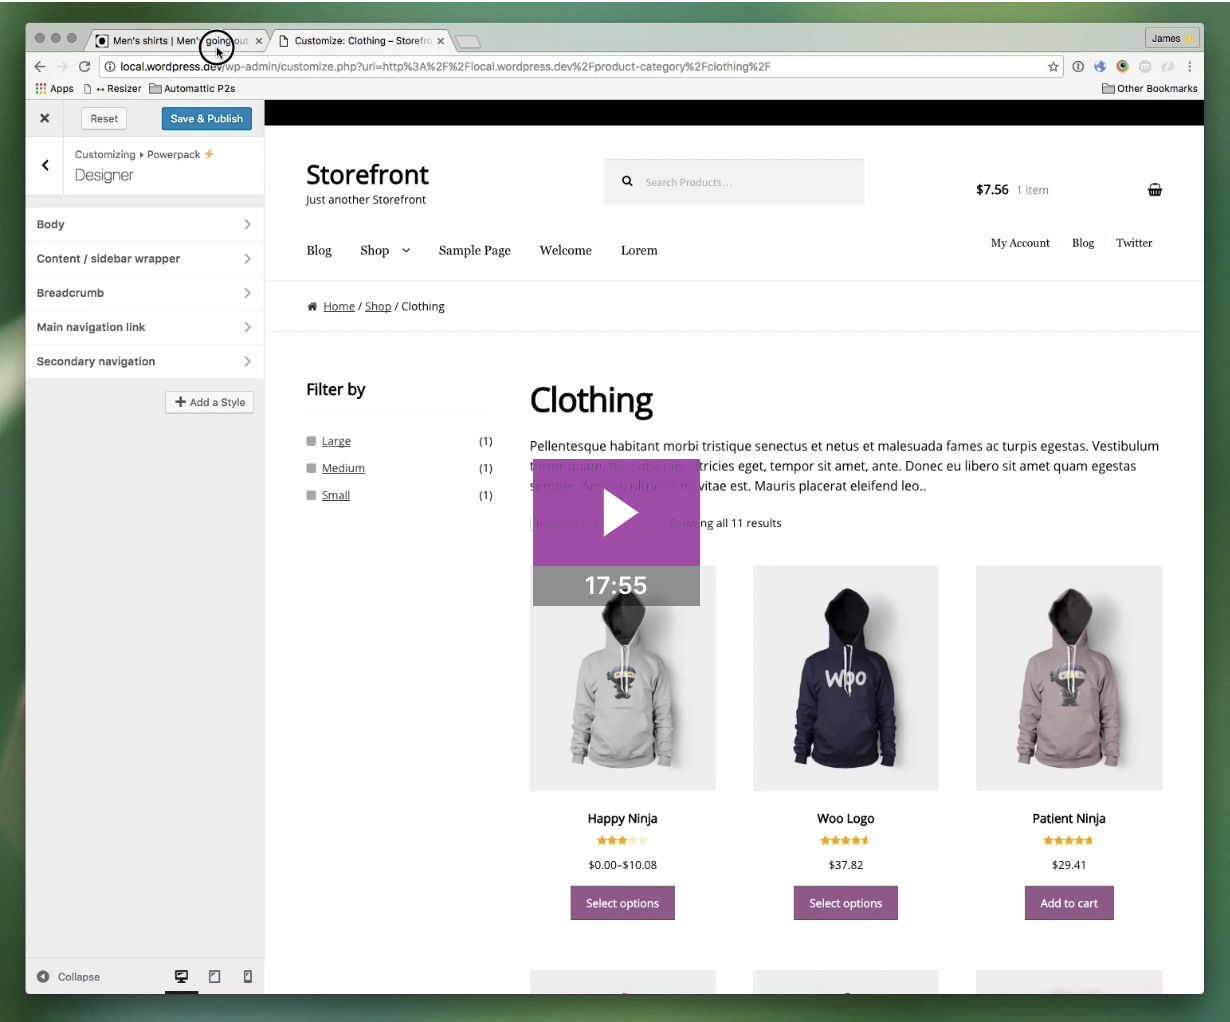
Task: Open the Other Bookmarks folder
Action: click(1150, 89)
